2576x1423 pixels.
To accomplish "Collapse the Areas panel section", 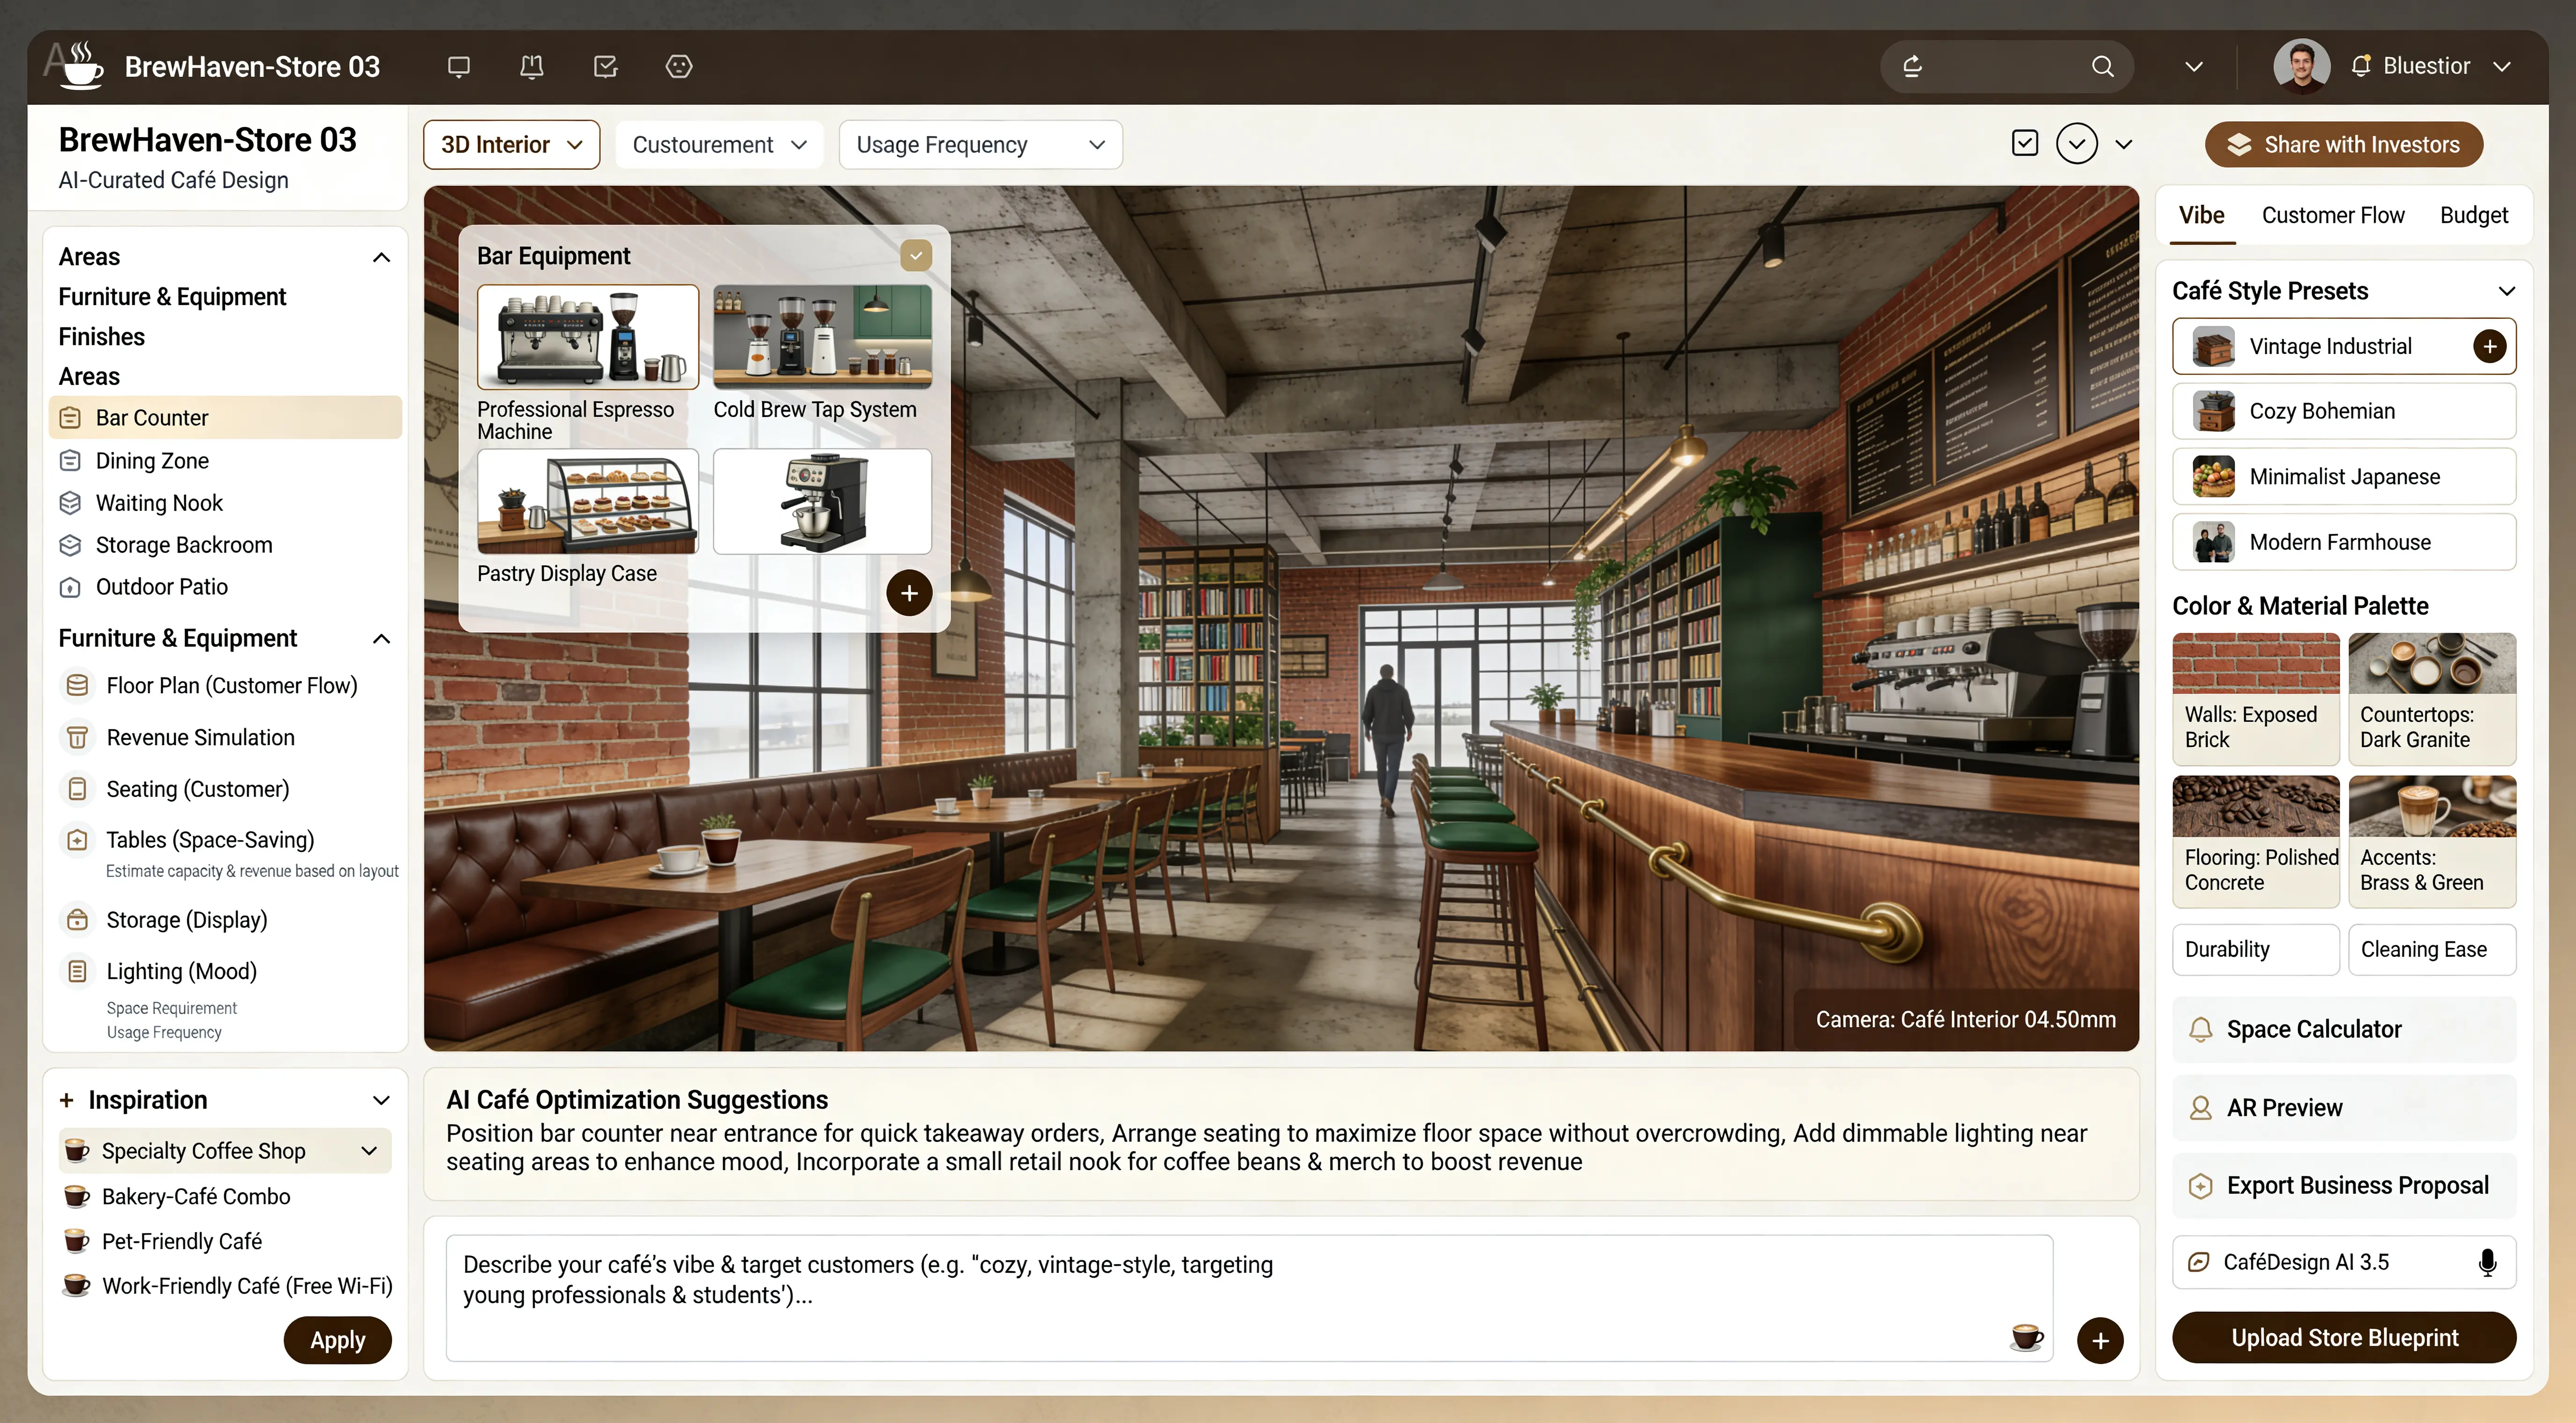I will pos(381,256).
